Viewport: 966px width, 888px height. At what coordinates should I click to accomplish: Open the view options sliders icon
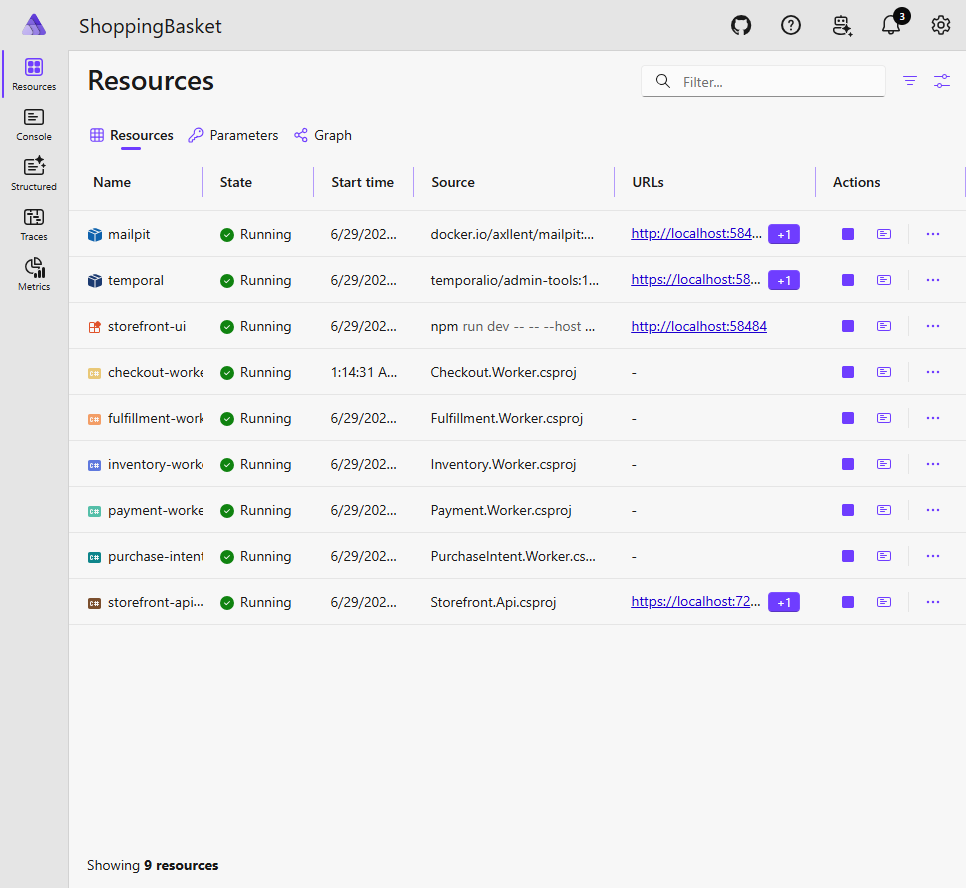point(941,81)
